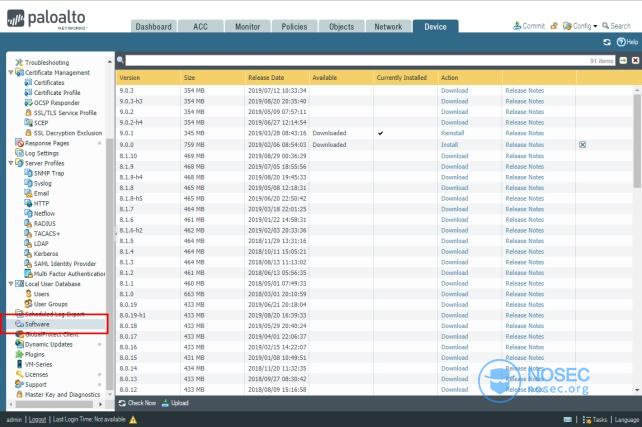The width and height of the screenshot is (642, 427).
Task: Delete the downloaded 9.0.0 image
Action: click(x=582, y=145)
